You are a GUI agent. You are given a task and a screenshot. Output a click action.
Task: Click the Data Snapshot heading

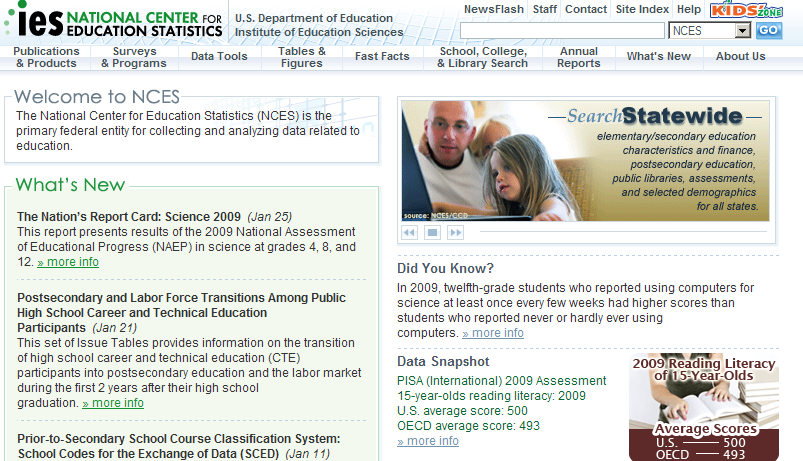[443, 362]
